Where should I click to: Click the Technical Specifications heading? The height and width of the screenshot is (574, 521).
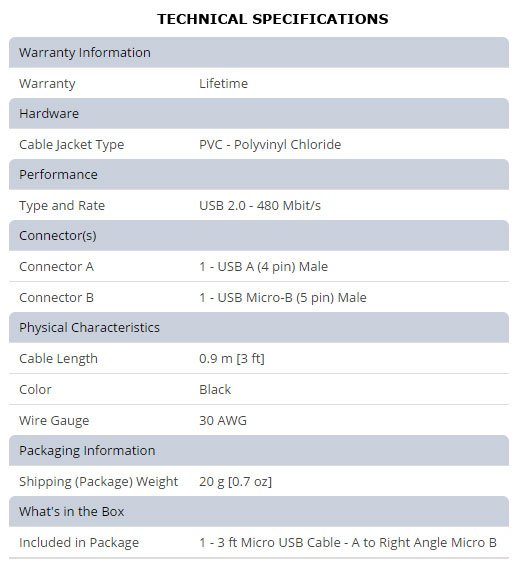273,19
